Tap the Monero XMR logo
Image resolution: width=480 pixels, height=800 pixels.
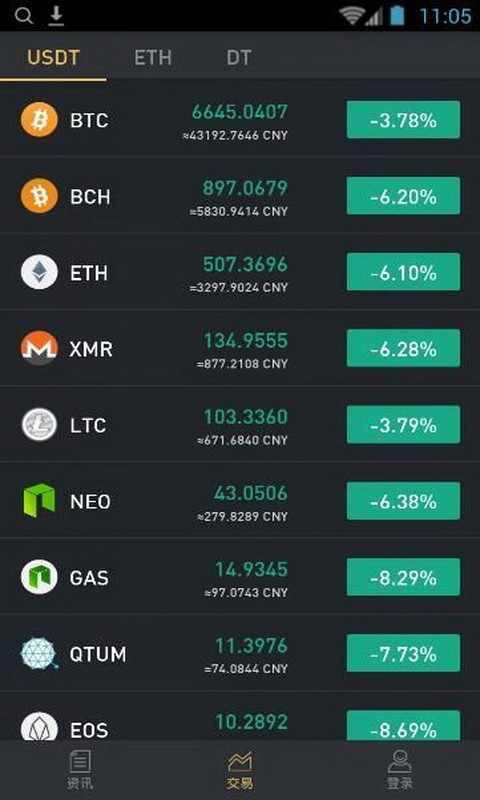pos(39,348)
